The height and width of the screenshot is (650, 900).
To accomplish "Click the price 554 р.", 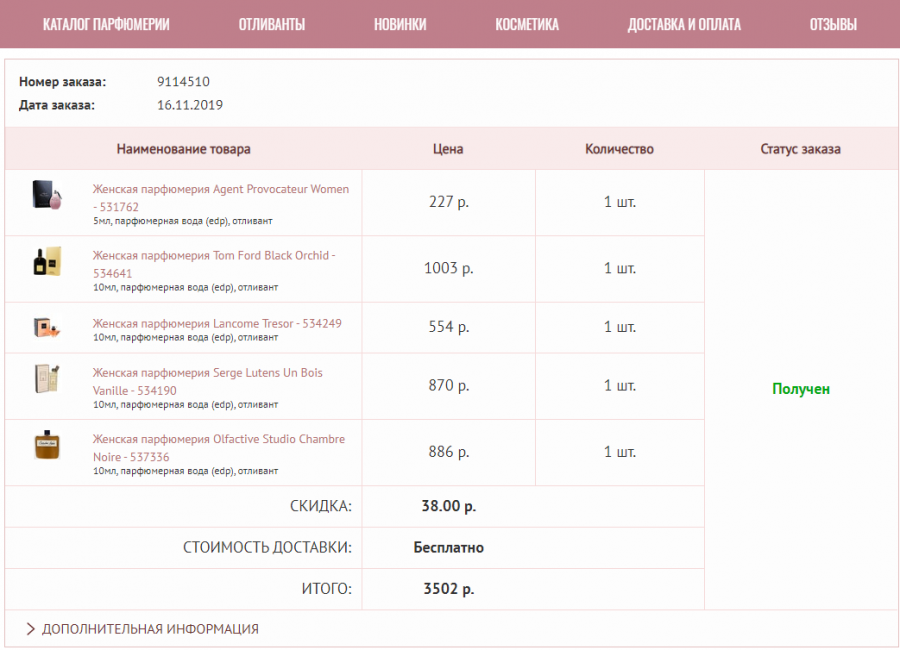I will 448,327.
